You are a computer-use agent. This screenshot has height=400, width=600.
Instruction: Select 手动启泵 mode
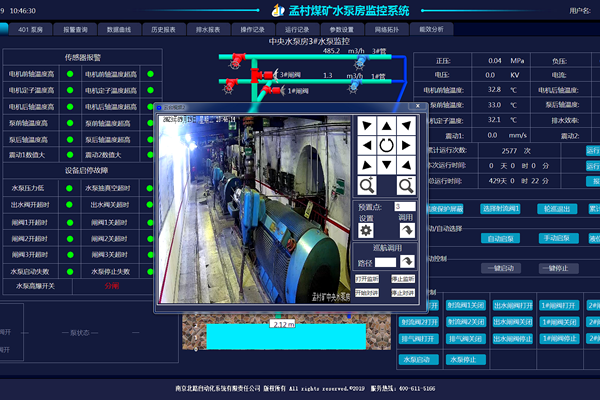(558, 239)
